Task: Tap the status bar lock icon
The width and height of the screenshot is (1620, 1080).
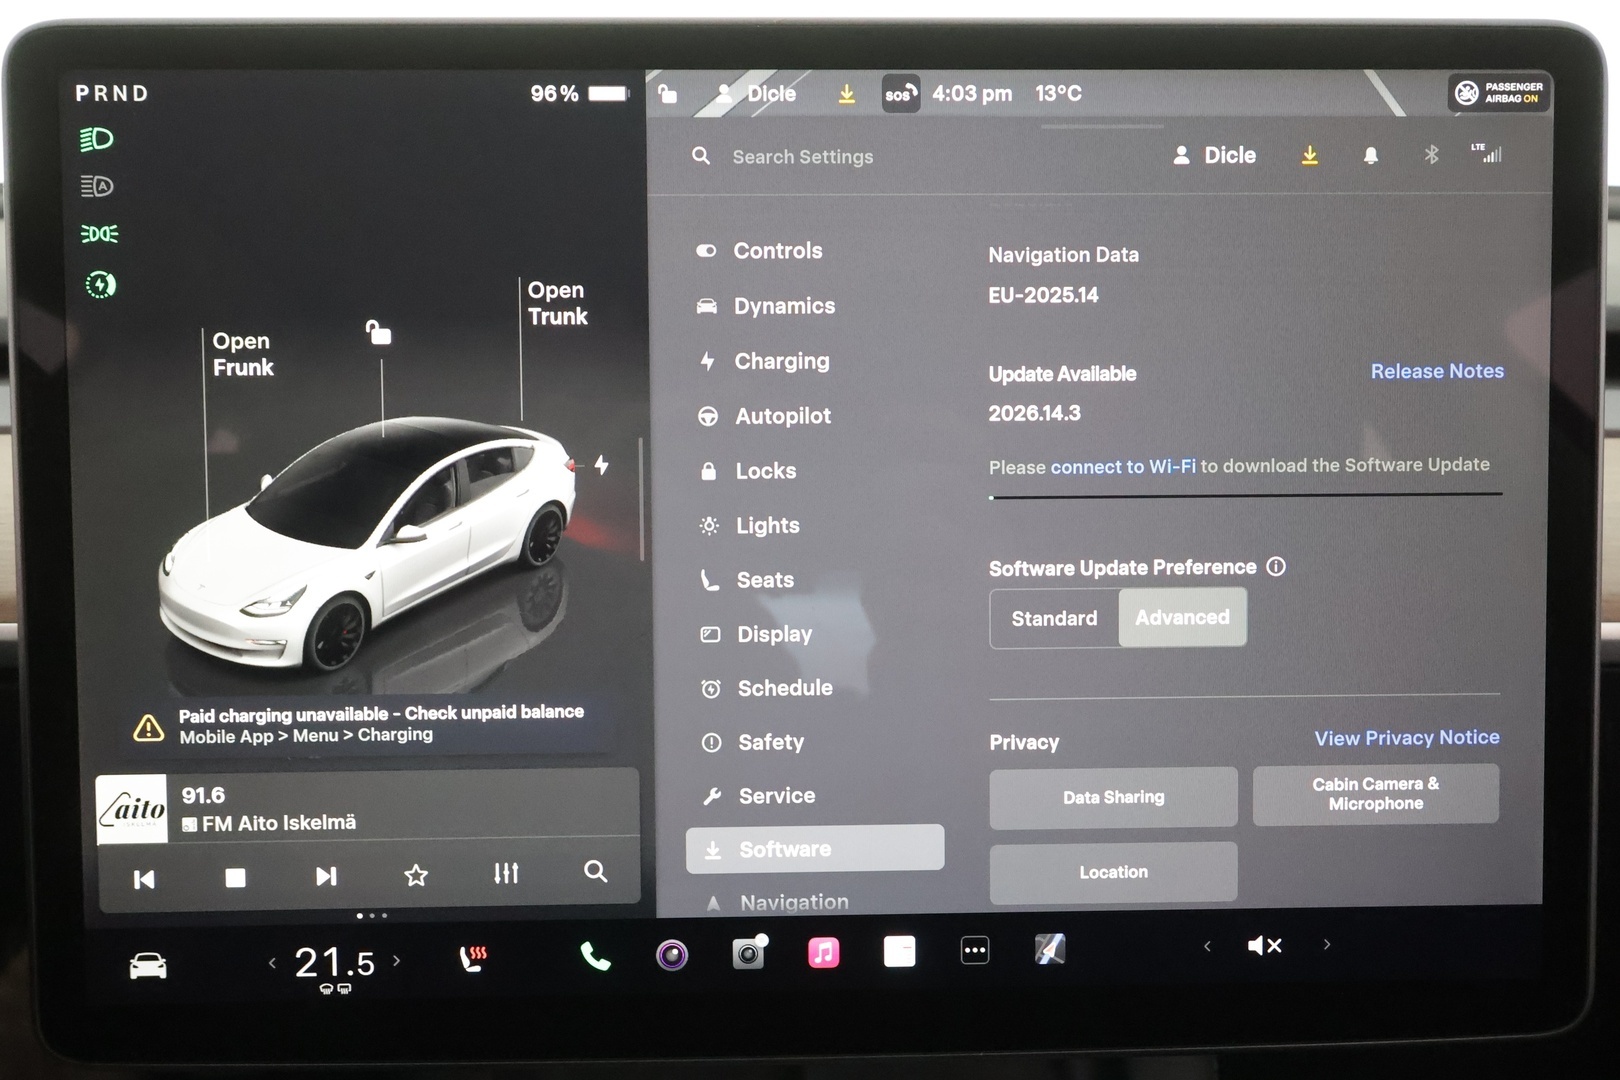Action: click(667, 94)
